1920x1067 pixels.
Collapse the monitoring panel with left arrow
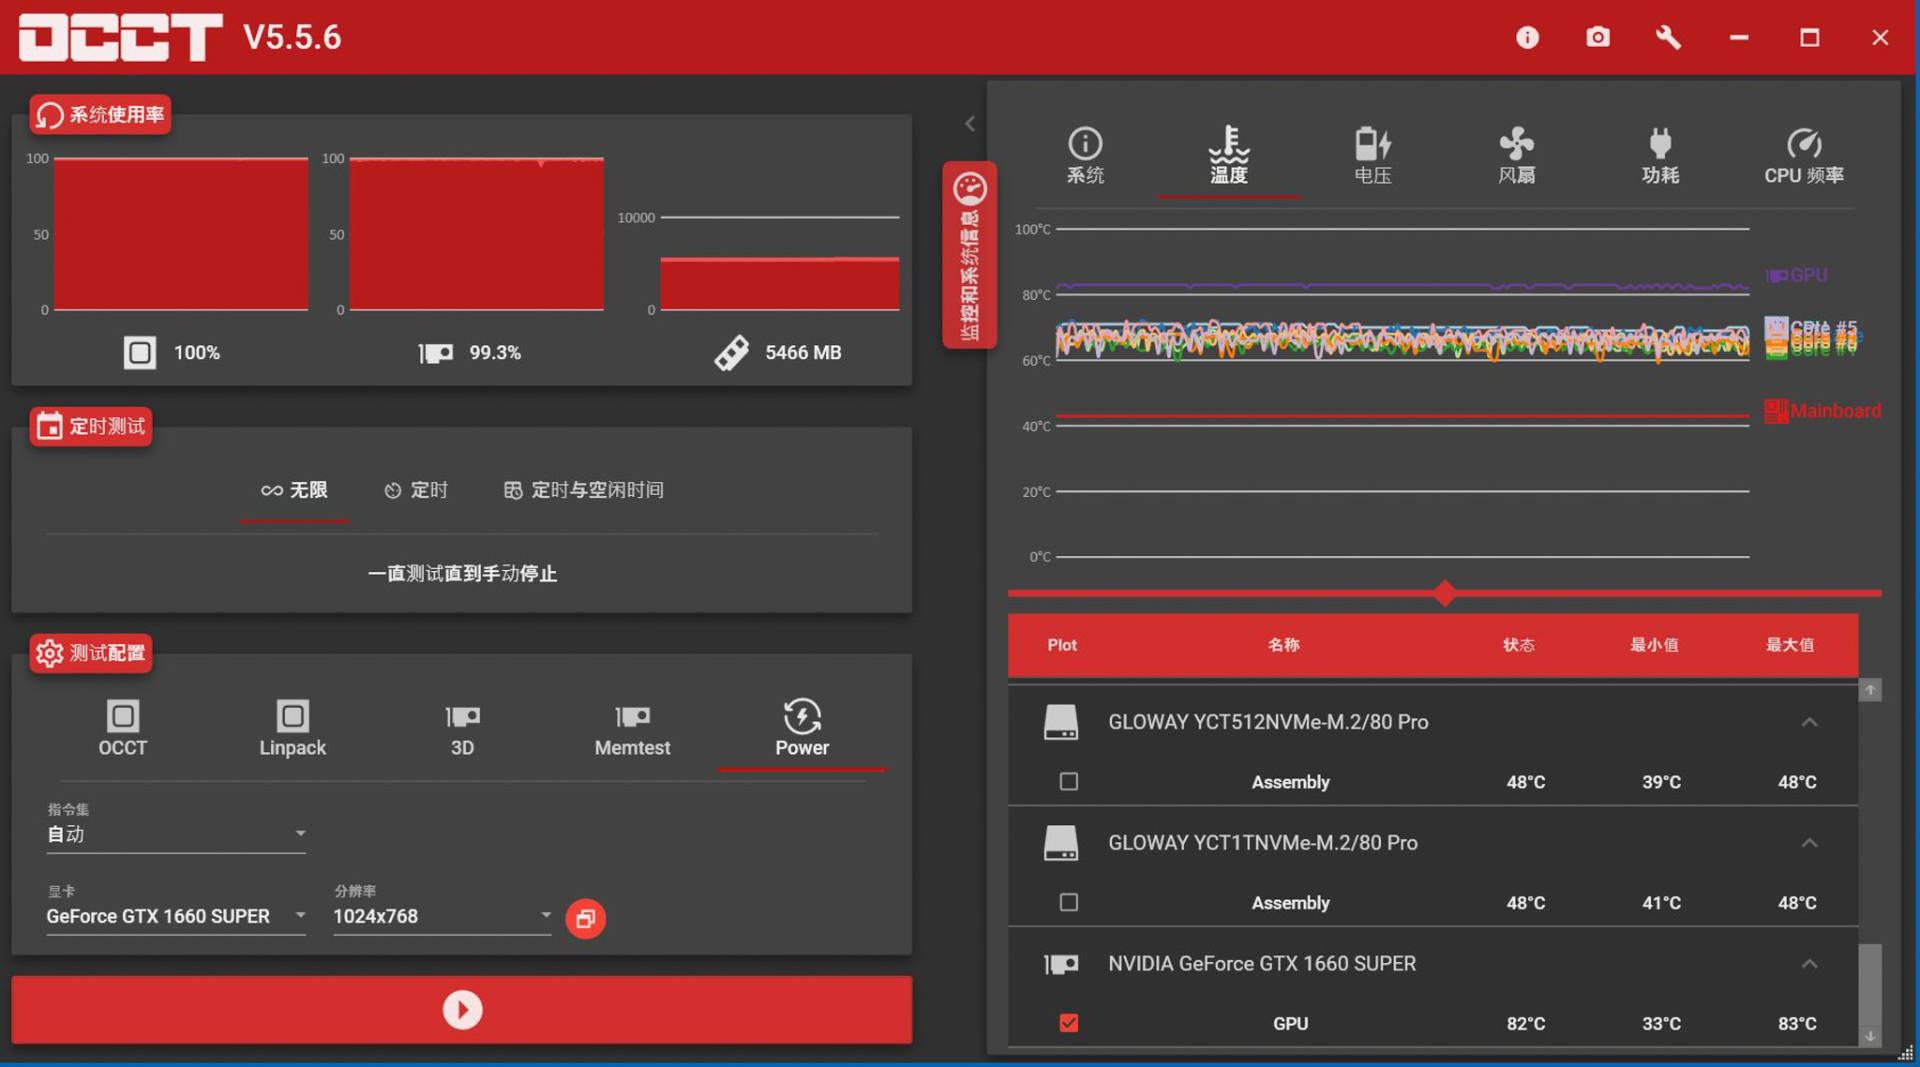(x=969, y=123)
